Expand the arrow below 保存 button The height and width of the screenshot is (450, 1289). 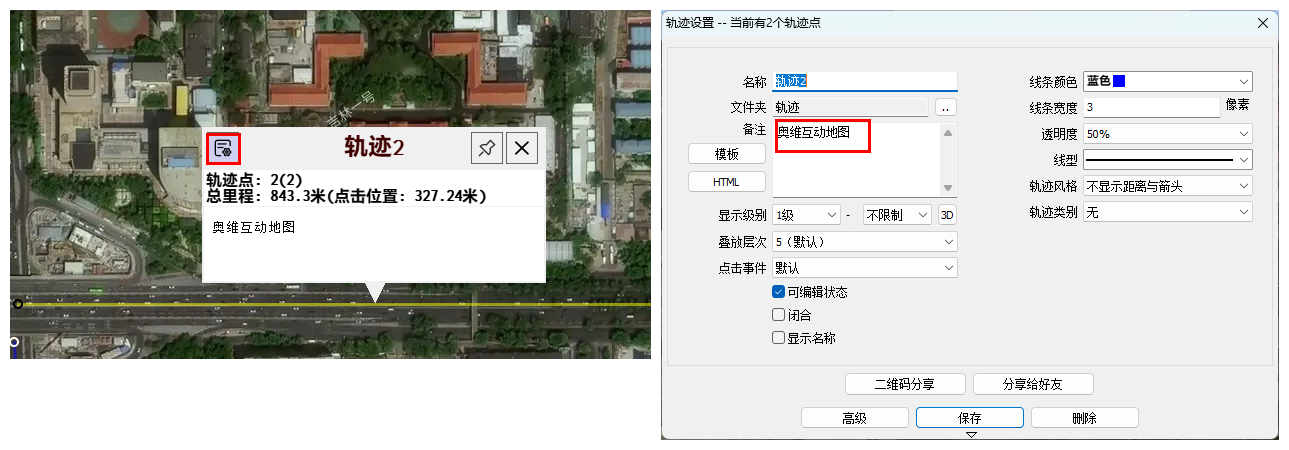pyautogui.click(x=970, y=434)
